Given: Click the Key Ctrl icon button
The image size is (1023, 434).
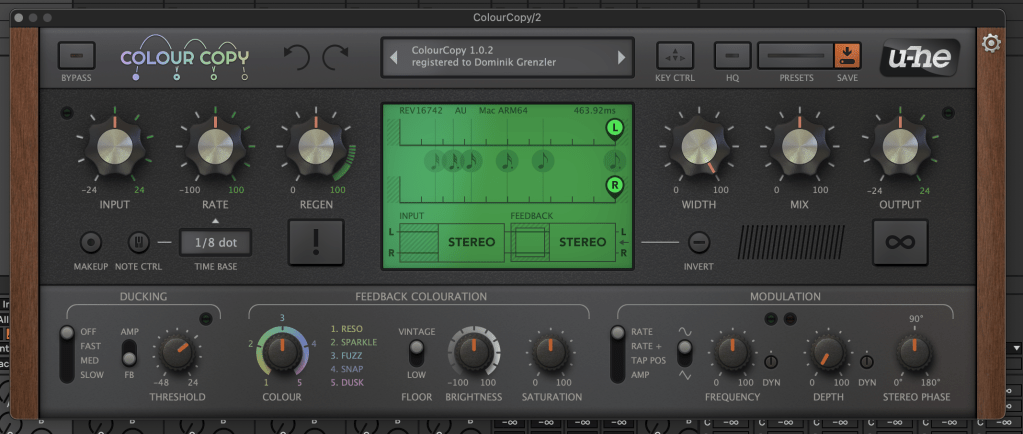Looking at the screenshot, I should point(675,55).
